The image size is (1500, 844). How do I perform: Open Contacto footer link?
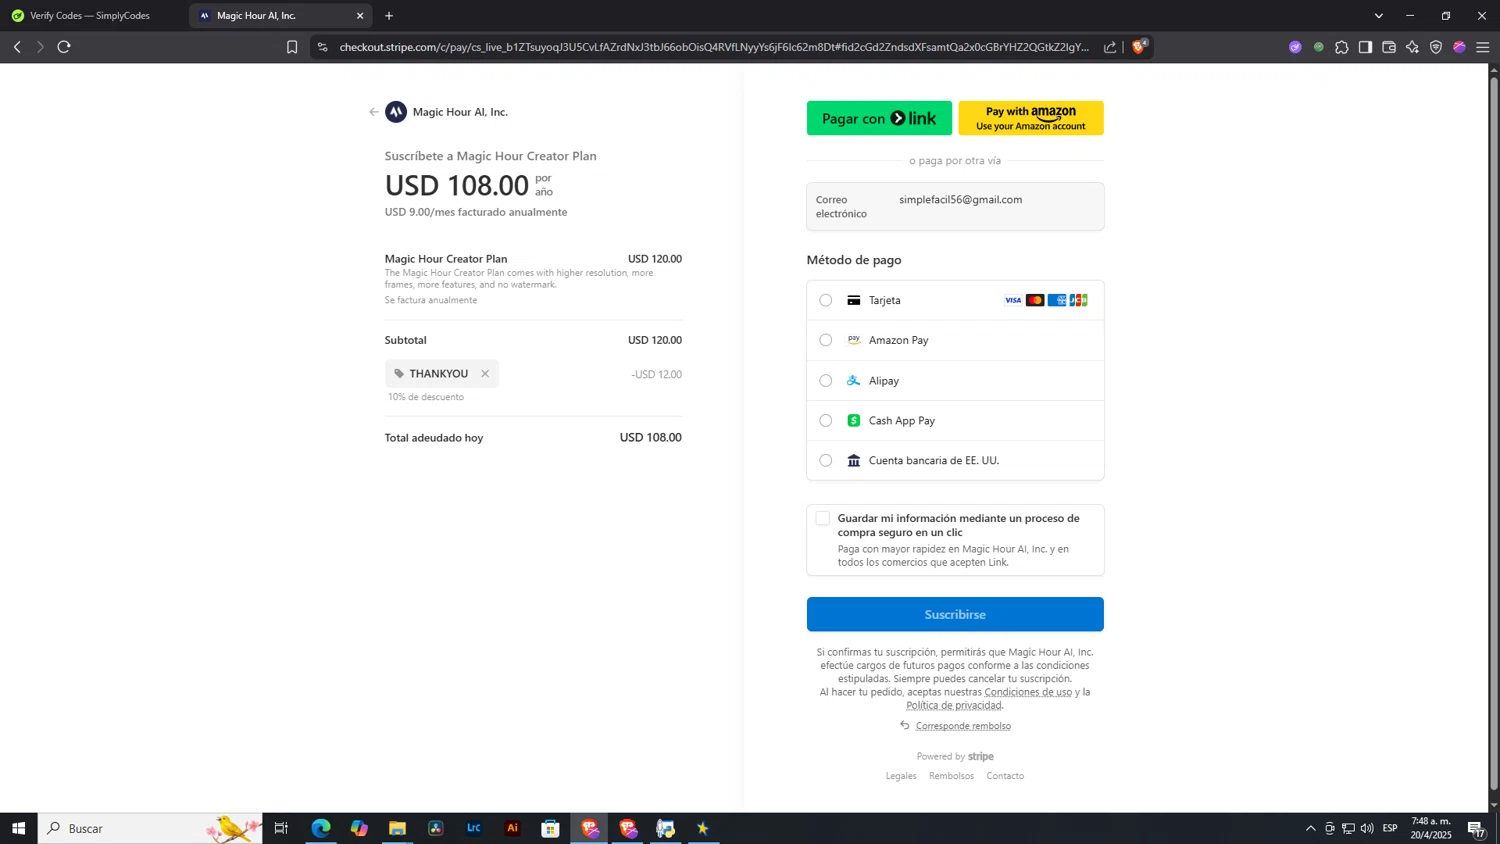pos(1005,776)
